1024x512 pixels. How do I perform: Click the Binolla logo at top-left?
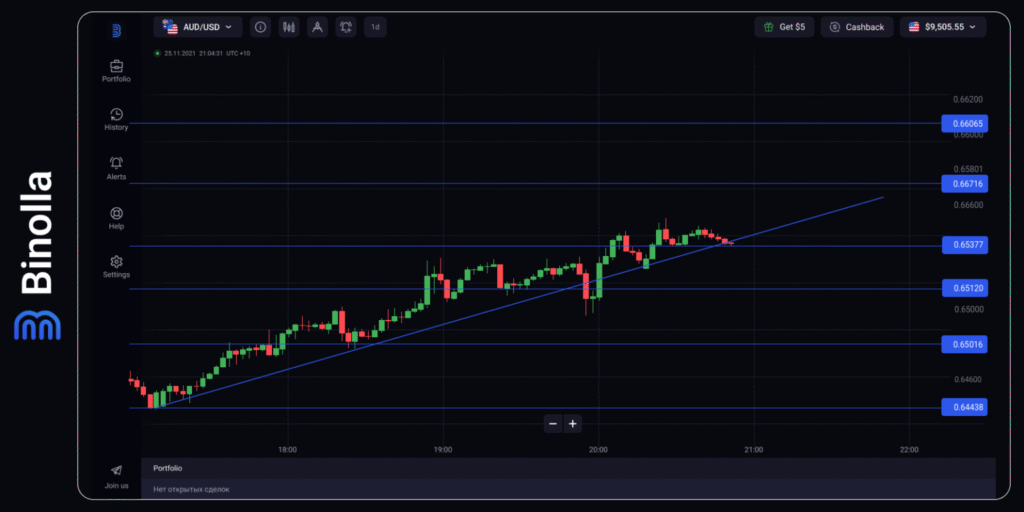(x=116, y=30)
